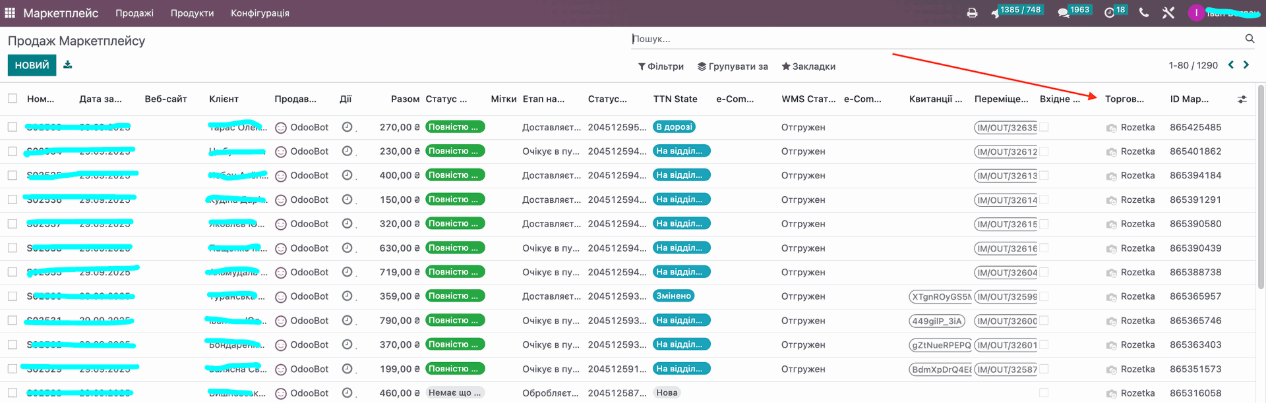Viewport: 1266px width, 403px height.
Task: Open activity clock in 270,00 ₴ row
Action: (347, 127)
